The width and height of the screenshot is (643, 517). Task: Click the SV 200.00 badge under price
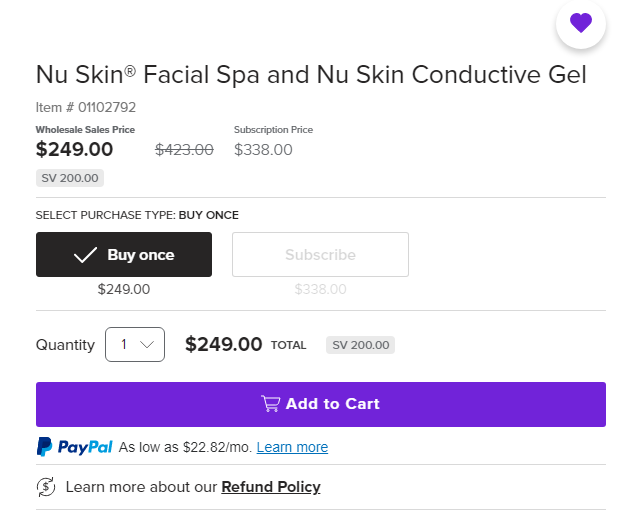click(x=70, y=178)
